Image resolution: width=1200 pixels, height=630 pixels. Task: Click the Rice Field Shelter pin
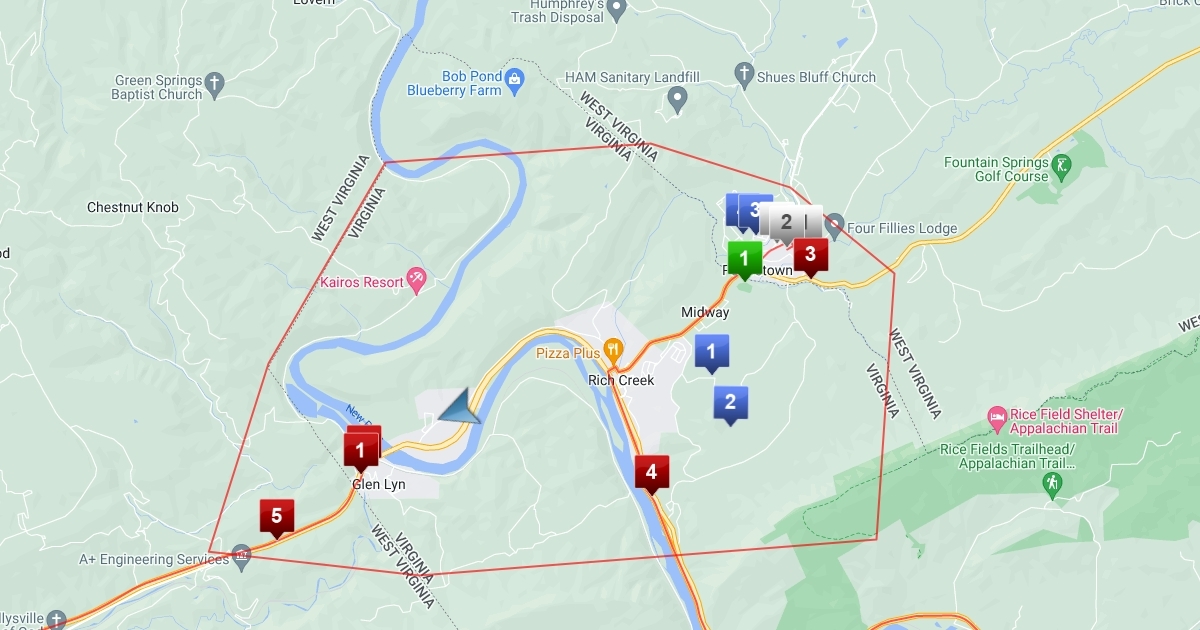tap(996, 415)
